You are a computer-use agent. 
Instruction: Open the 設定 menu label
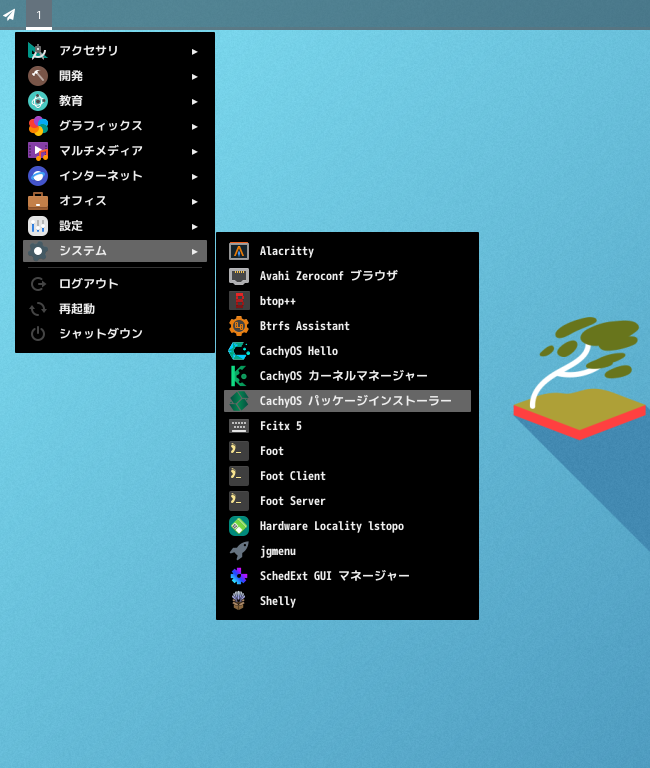(x=71, y=225)
